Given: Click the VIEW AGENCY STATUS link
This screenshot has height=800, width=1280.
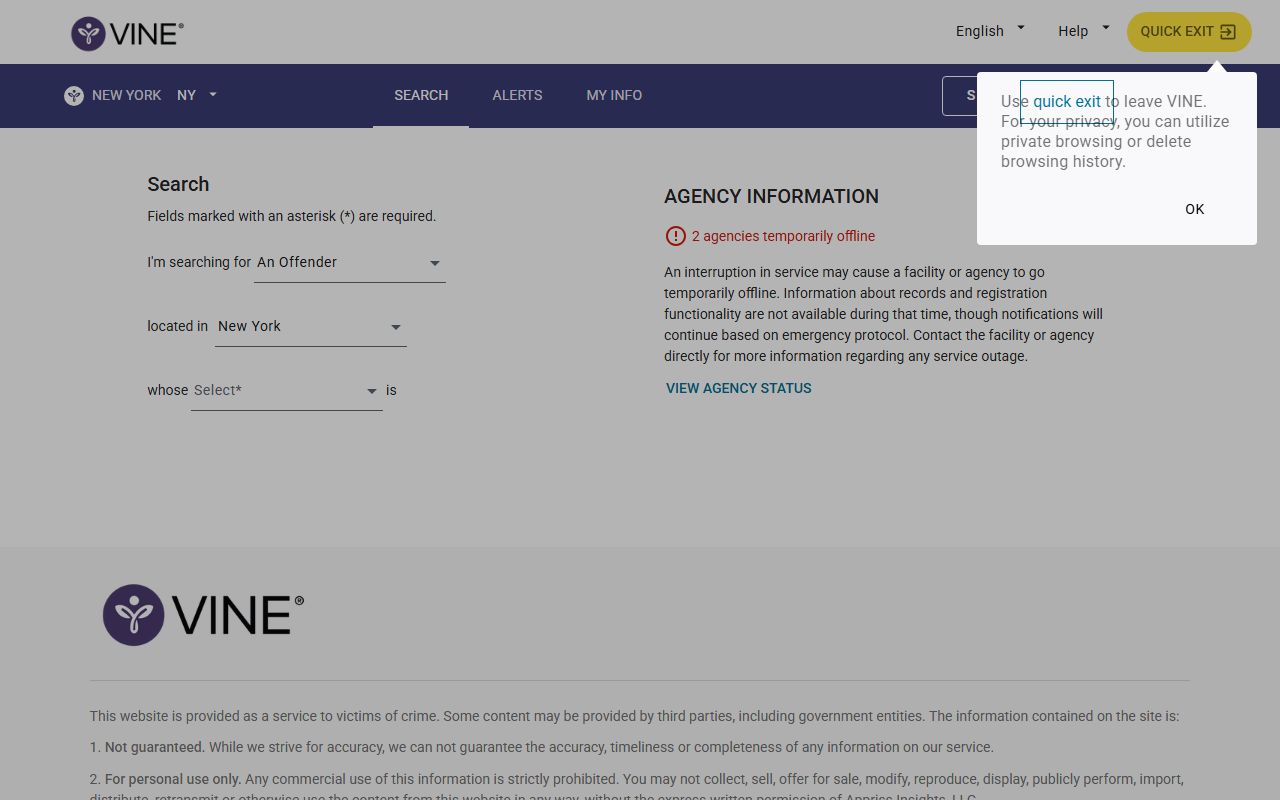Looking at the screenshot, I should (x=739, y=388).
